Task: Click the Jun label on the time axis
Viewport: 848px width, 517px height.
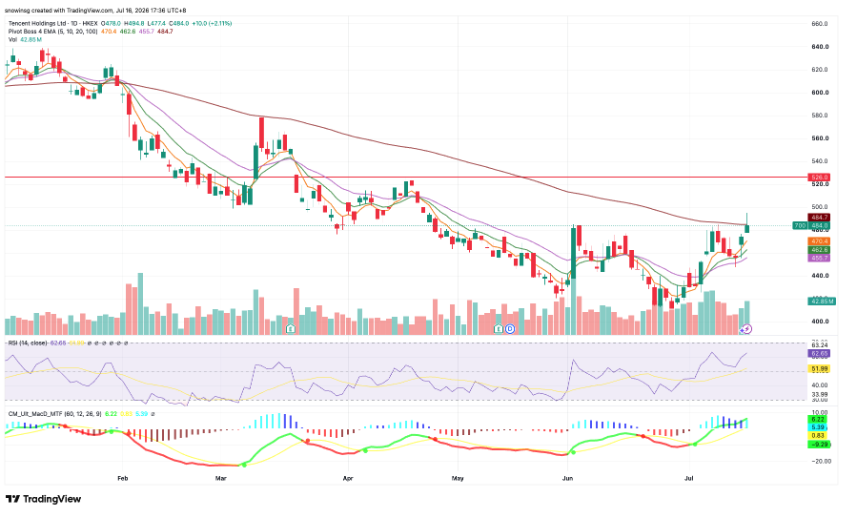Action: coord(567,479)
